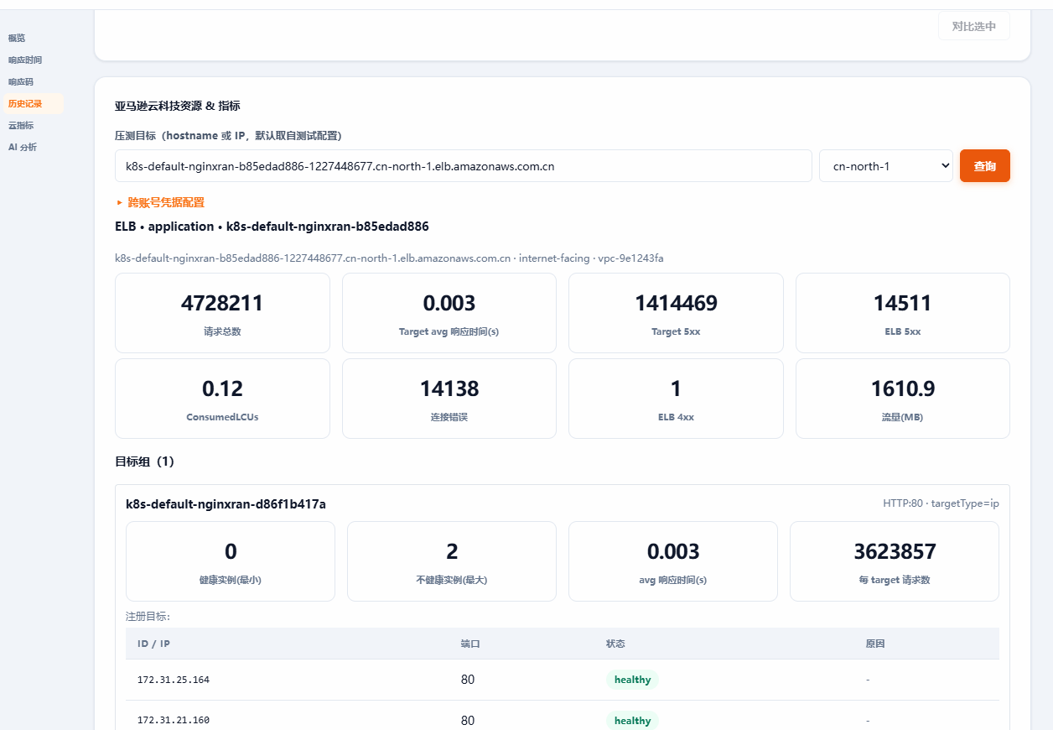Go to 响应时间 sidebar item
The width and height of the screenshot is (1053, 730).
pos(25,60)
